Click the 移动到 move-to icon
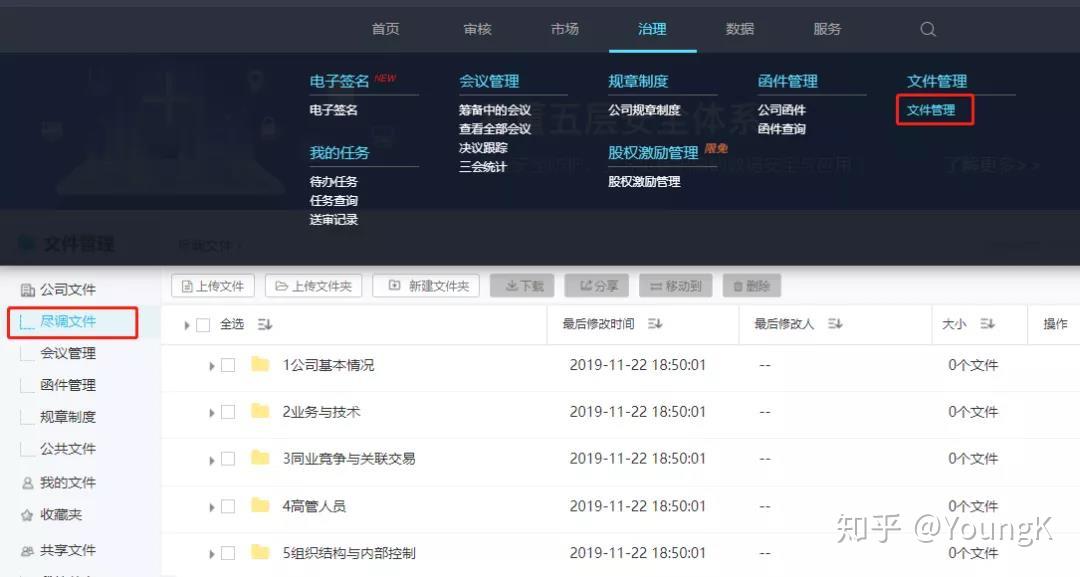Image resolution: width=1080 pixels, height=577 pixels. click(674, 285)
